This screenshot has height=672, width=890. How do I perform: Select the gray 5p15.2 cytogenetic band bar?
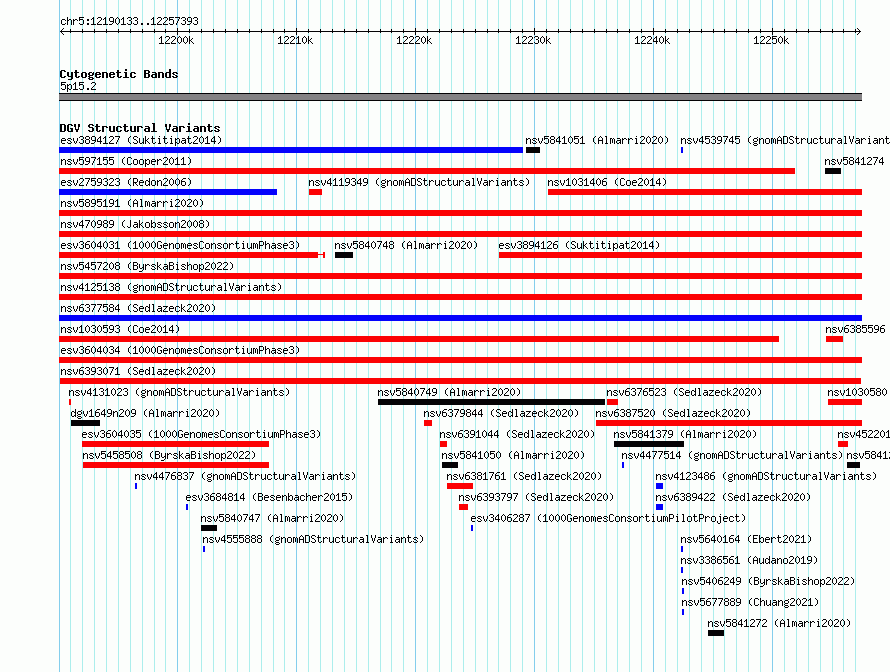coord(461,97)
